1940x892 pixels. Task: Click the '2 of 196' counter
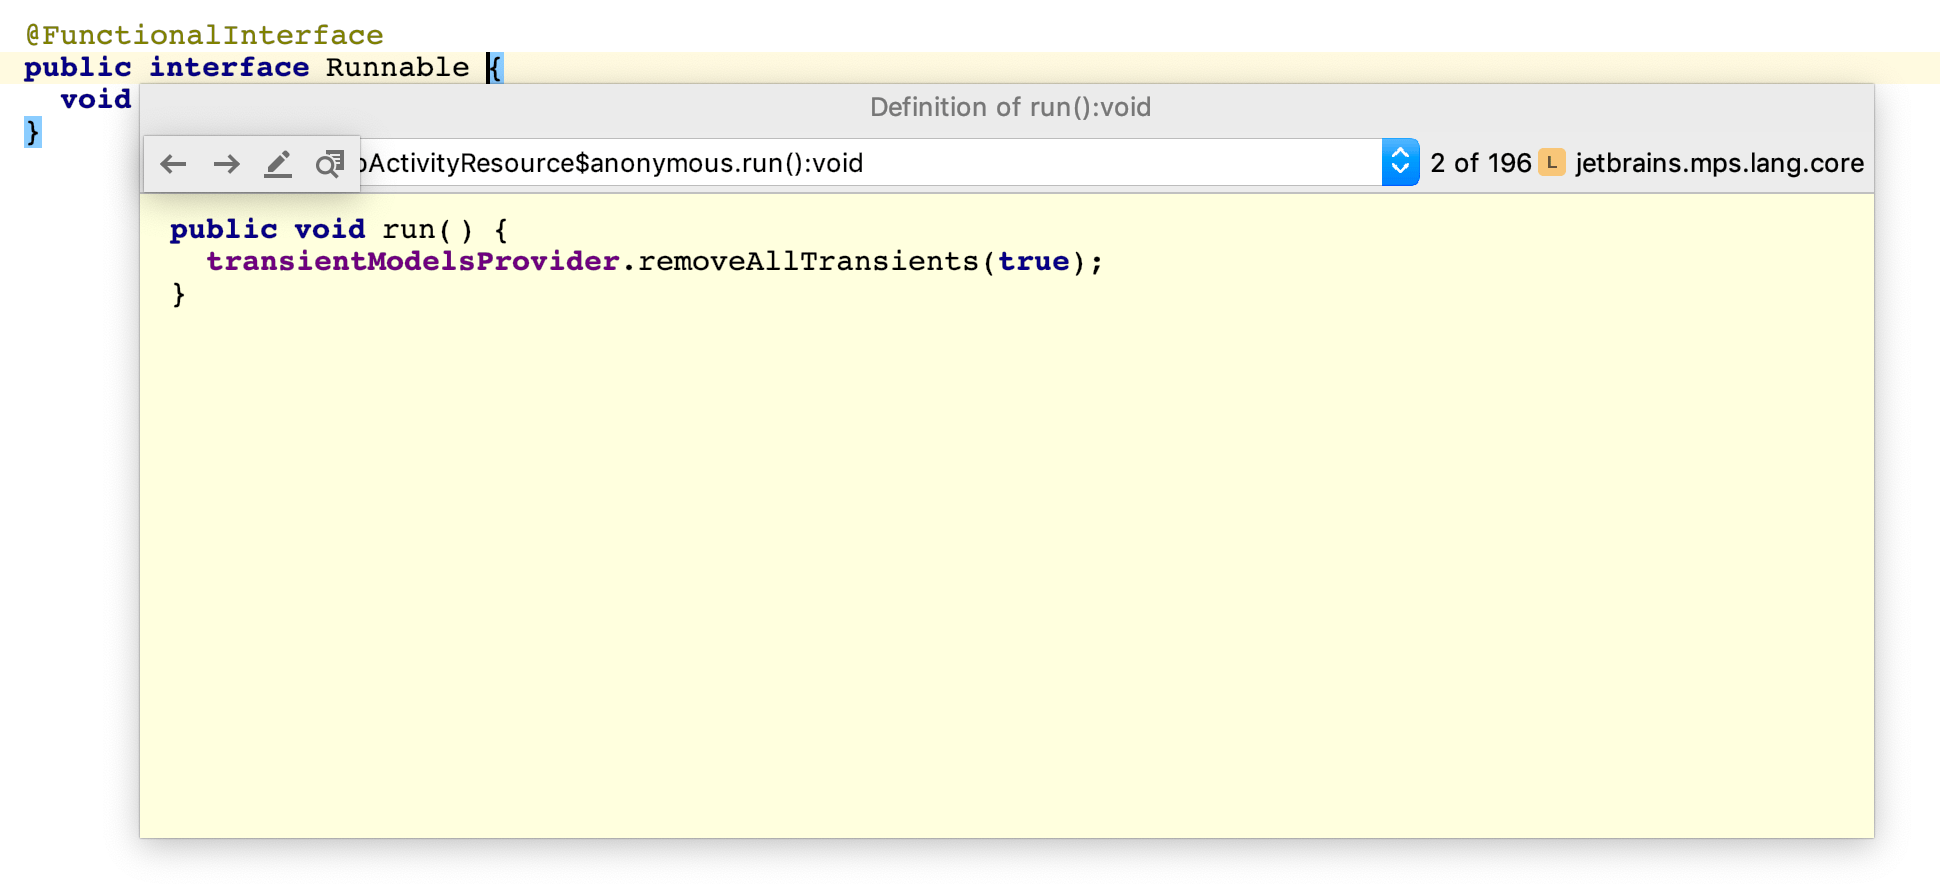(1480, 163)
